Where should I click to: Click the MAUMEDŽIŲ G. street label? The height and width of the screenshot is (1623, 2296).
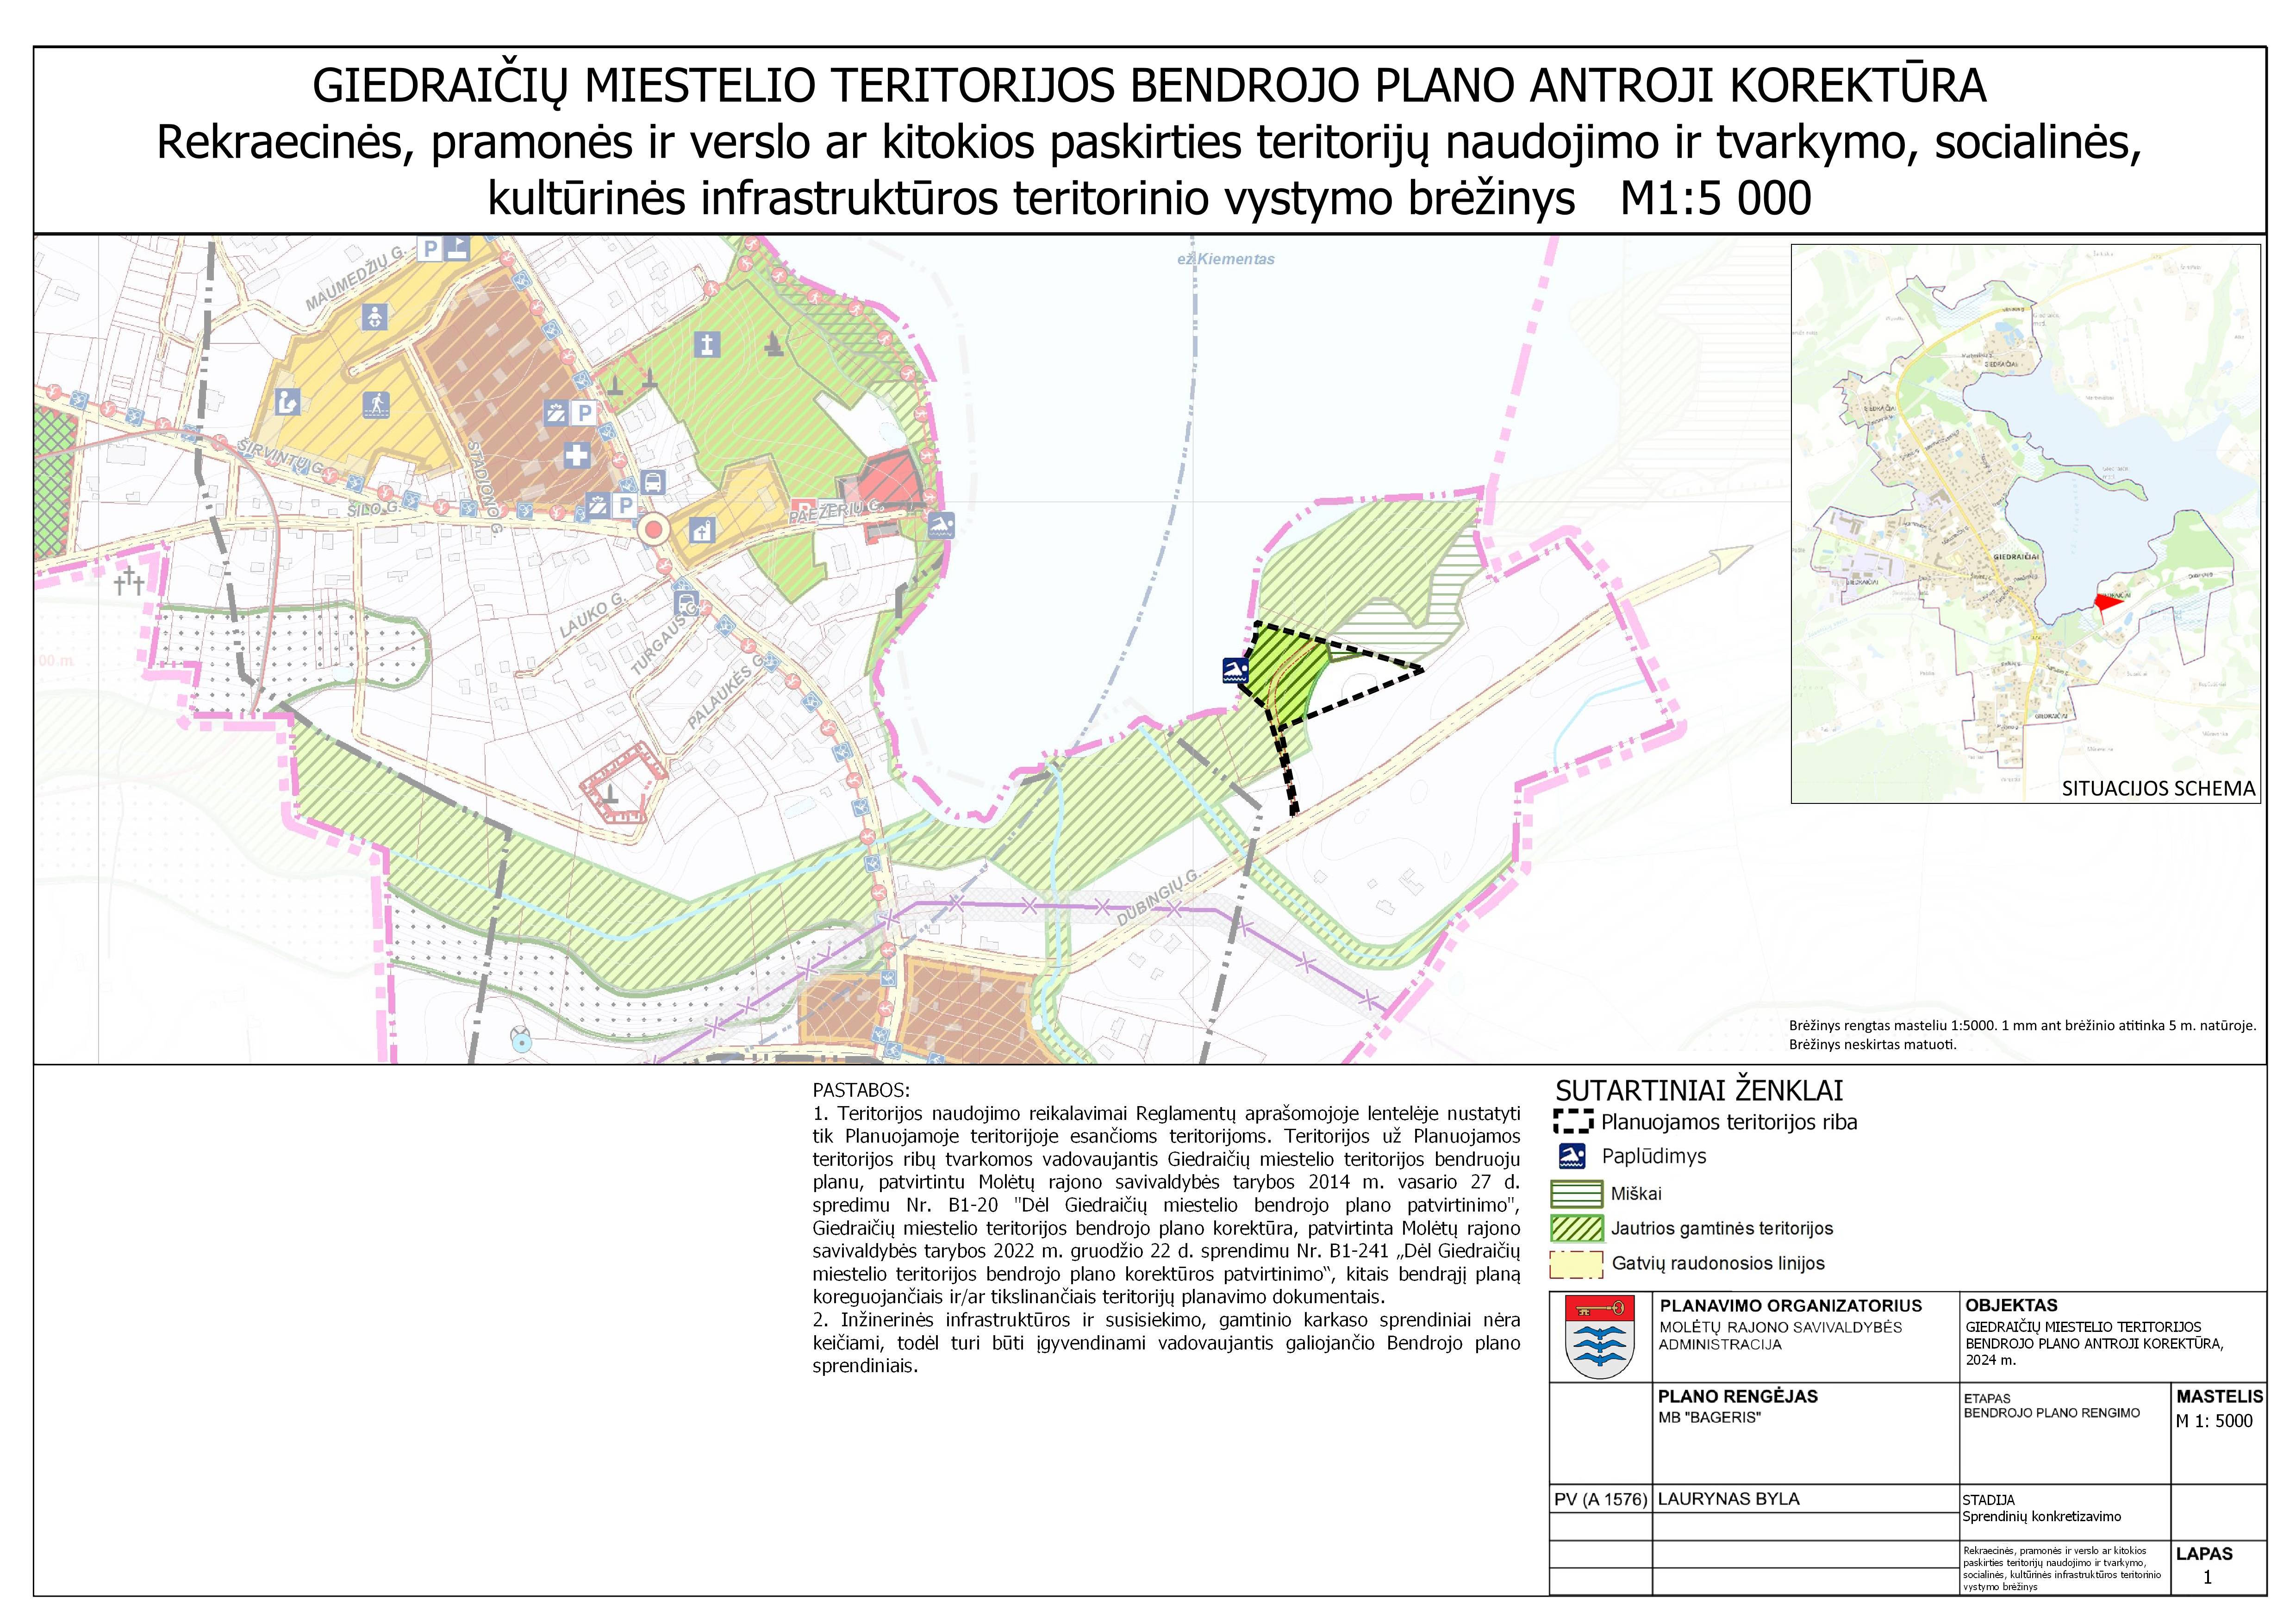click(357, 278)
